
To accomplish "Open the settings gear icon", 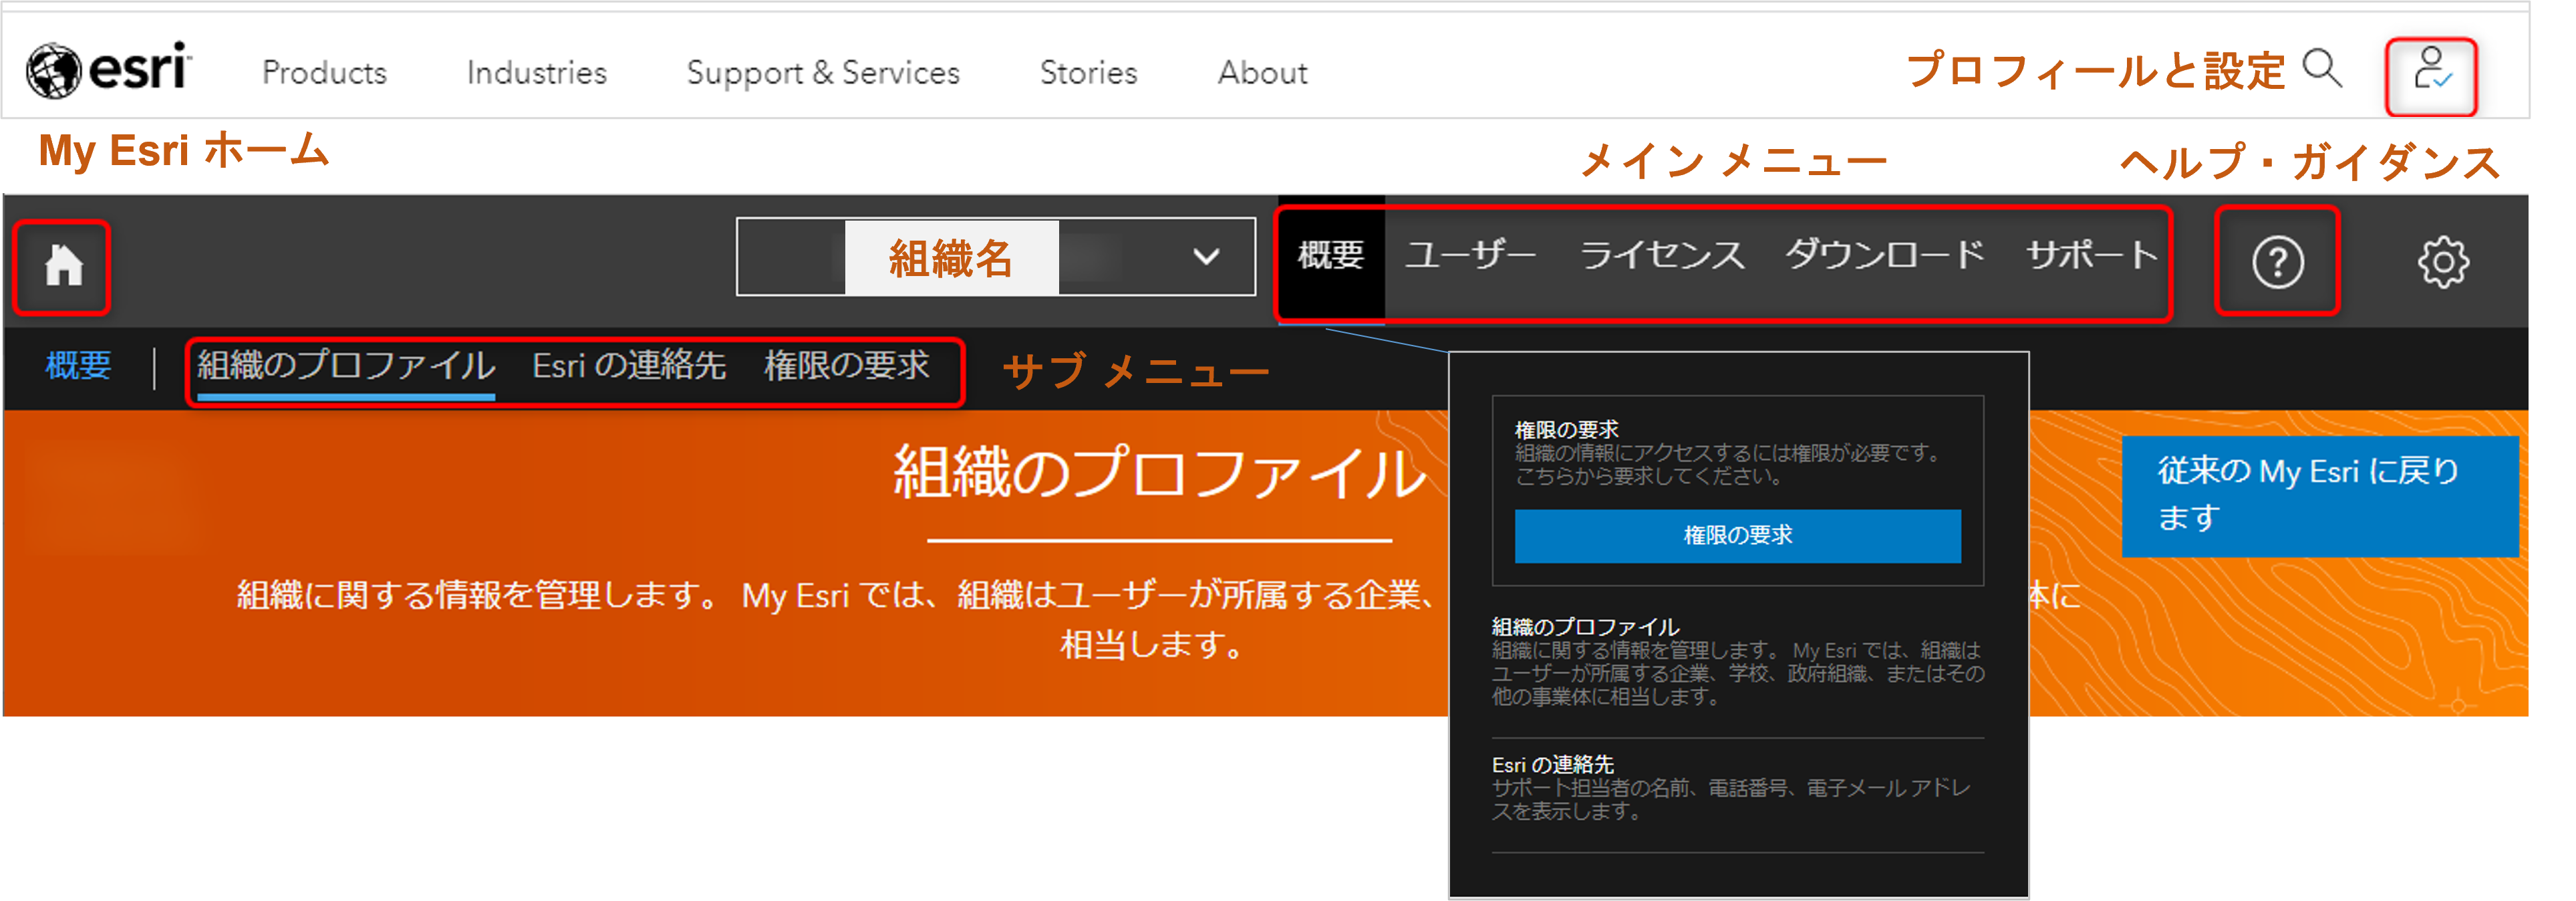I will click(2442, 262).
